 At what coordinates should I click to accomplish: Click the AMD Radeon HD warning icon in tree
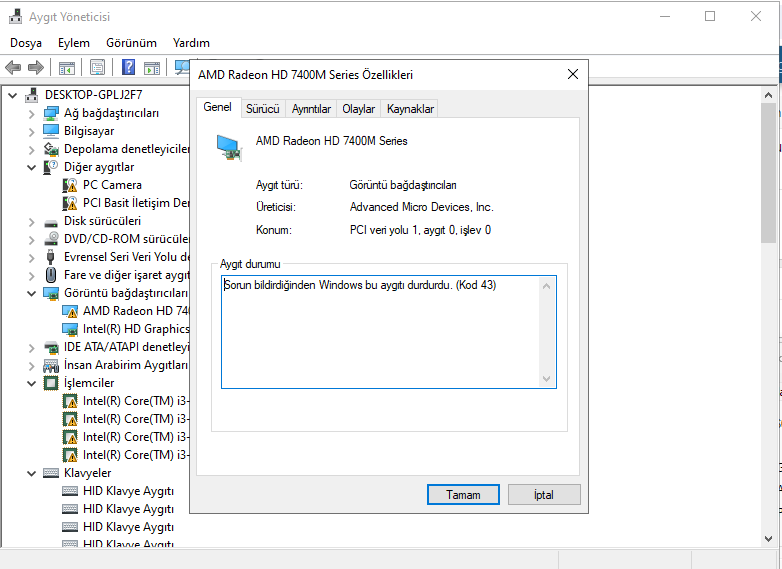(x=70, y=311)
